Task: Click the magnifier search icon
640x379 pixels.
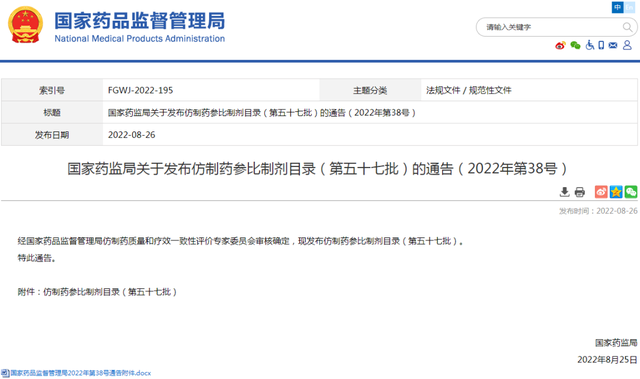Action: coord(627,27)
